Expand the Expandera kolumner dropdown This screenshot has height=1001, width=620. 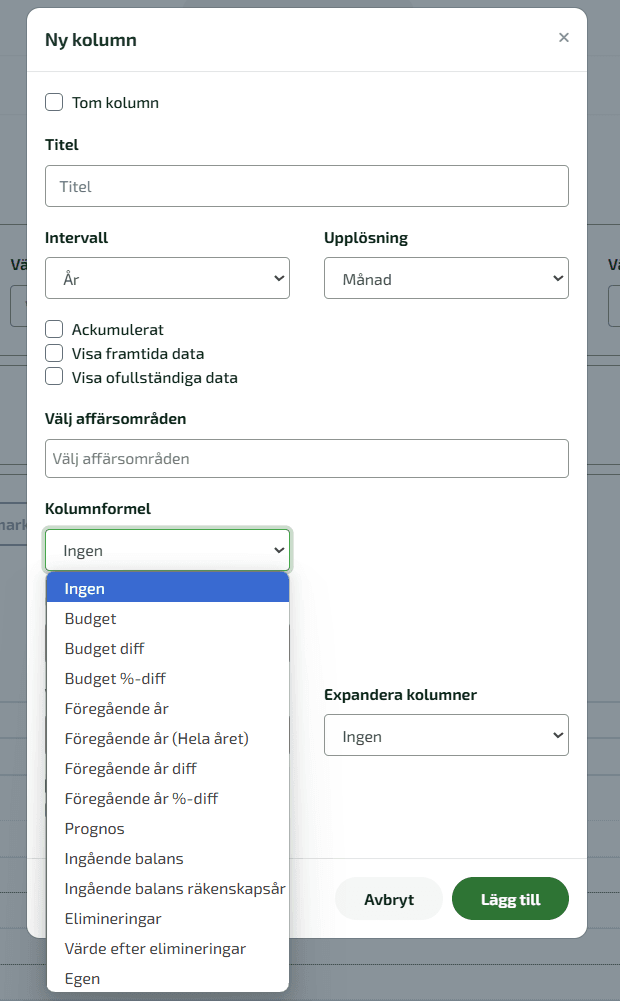446,735
